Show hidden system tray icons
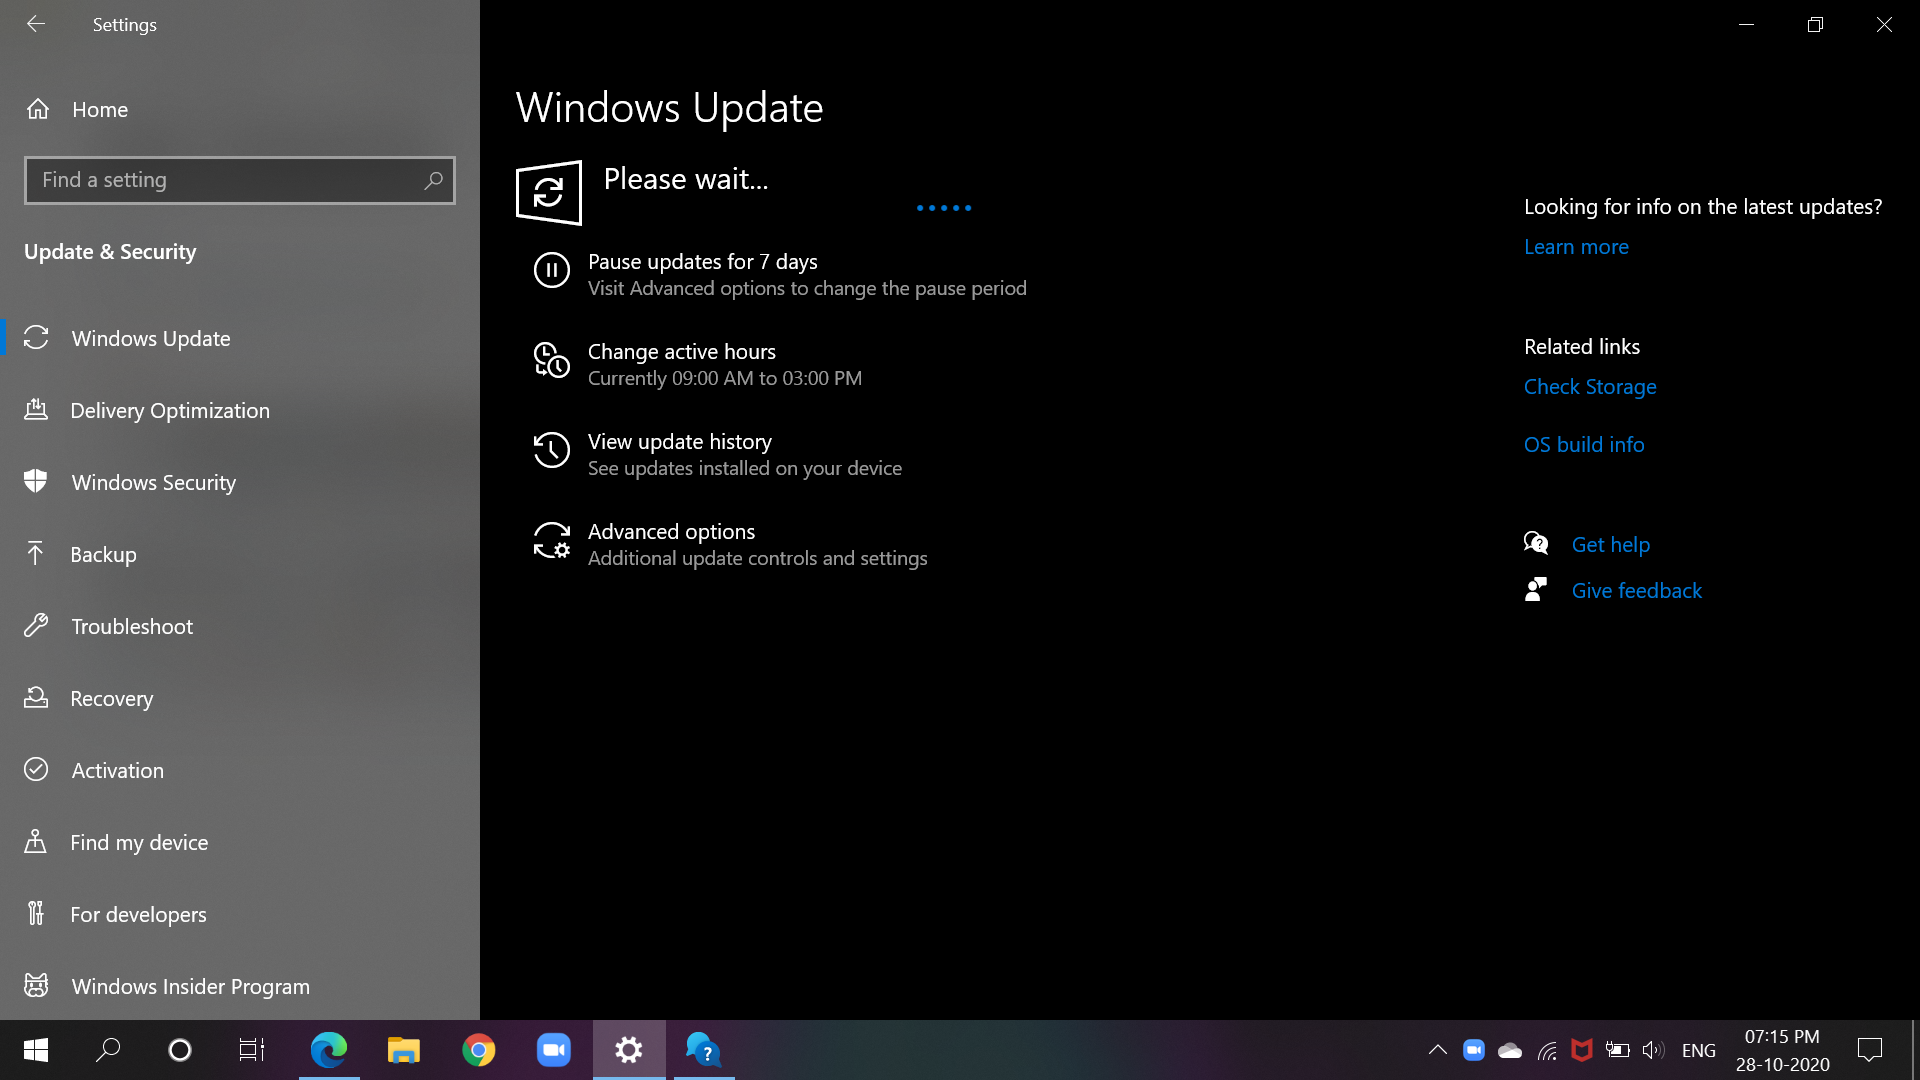The image size is (1920, 1080). coord(1437,1050)
